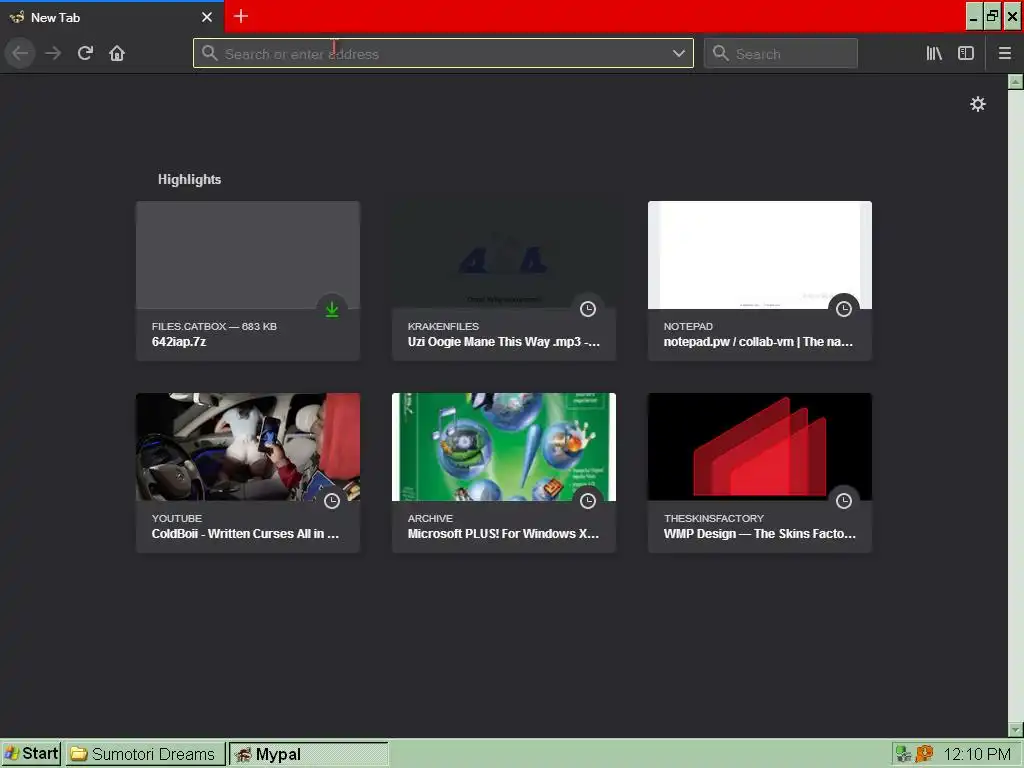Viewport: 1024px width, 768px height.
Task: Go forward to the next page
Action: 53,54
